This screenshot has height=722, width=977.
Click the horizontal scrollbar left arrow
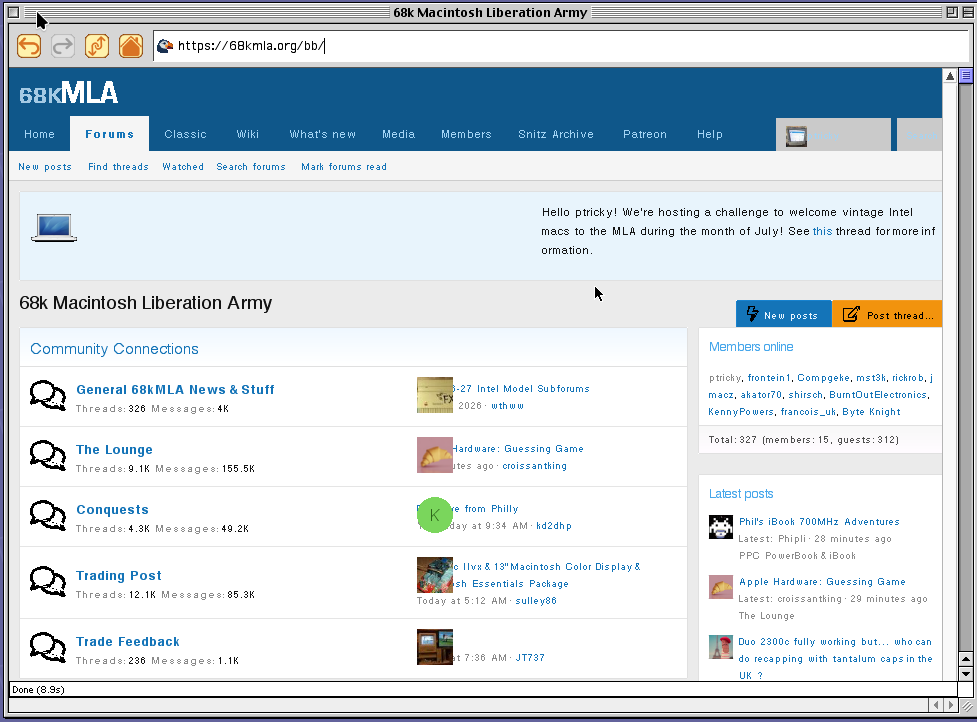click(935, 705)
